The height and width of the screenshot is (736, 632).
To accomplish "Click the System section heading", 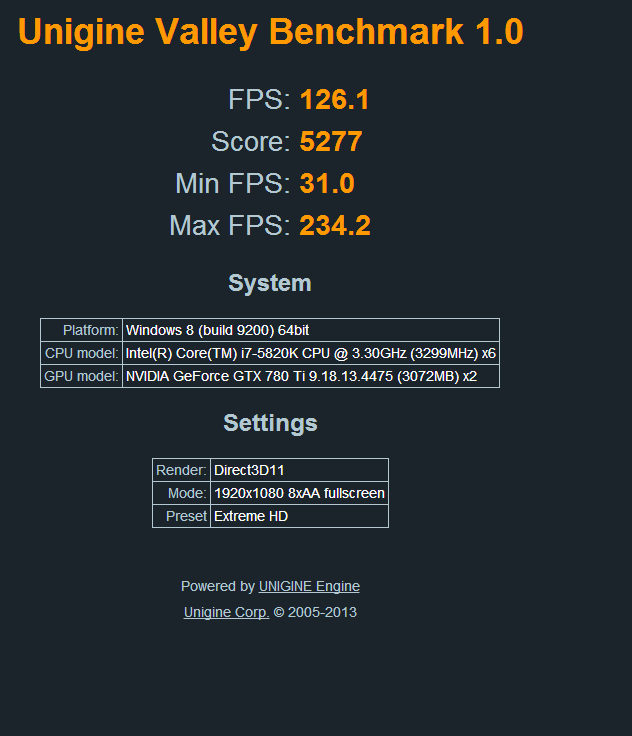I will (270, 283).
